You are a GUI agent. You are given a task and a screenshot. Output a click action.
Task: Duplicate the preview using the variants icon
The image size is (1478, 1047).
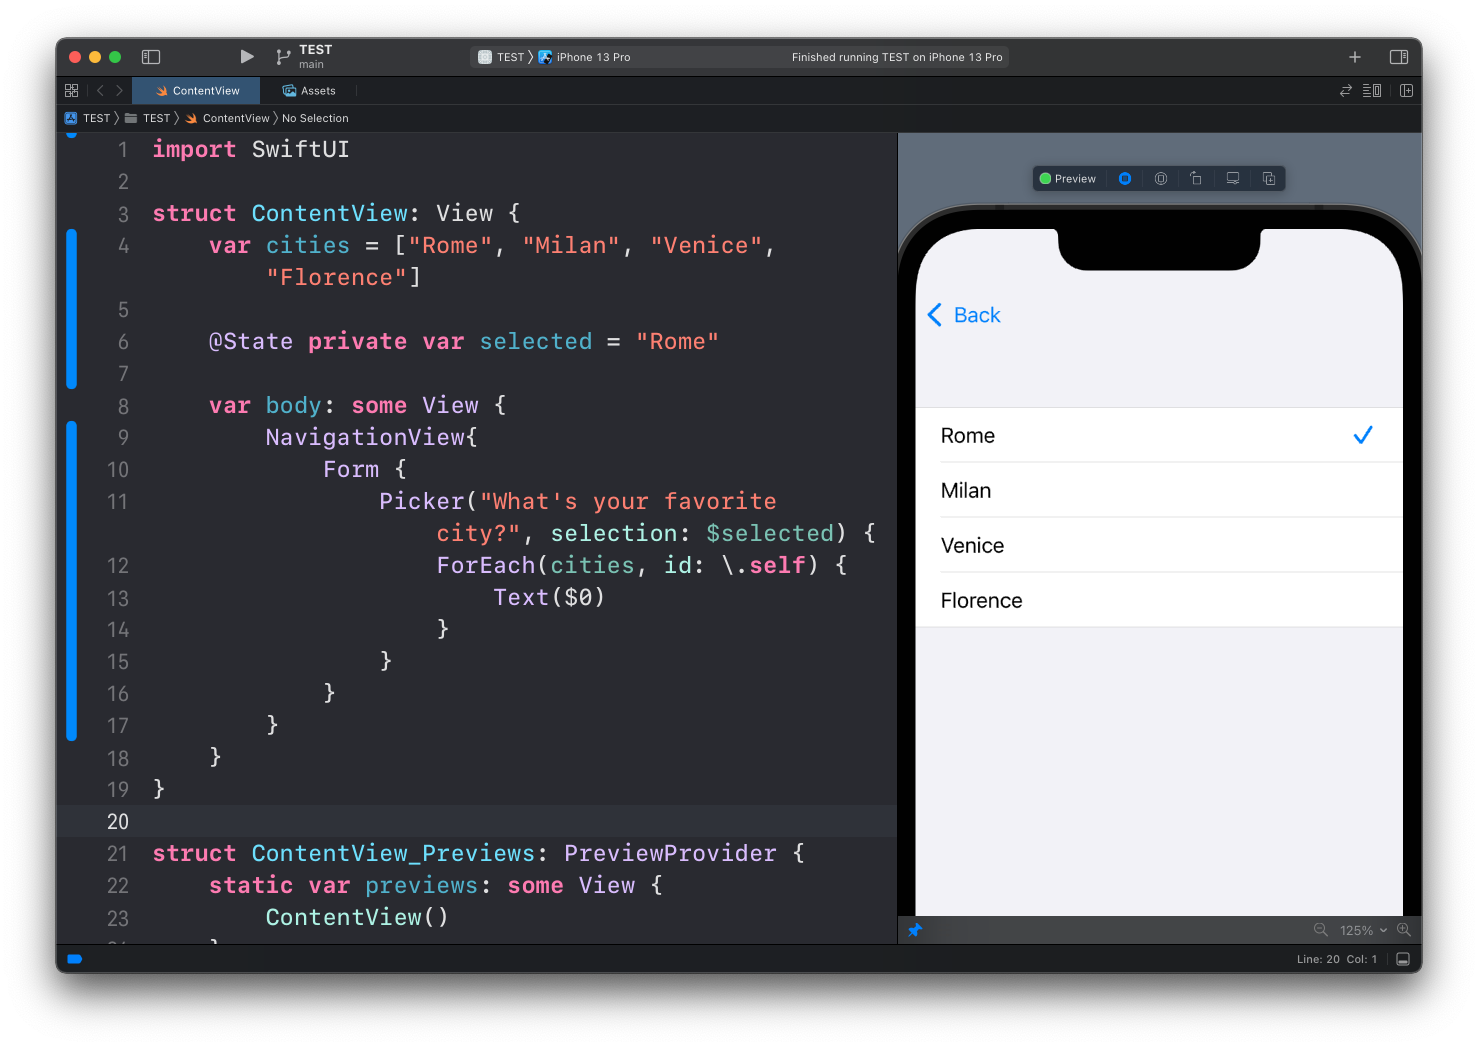click(x=1269, y=179)
